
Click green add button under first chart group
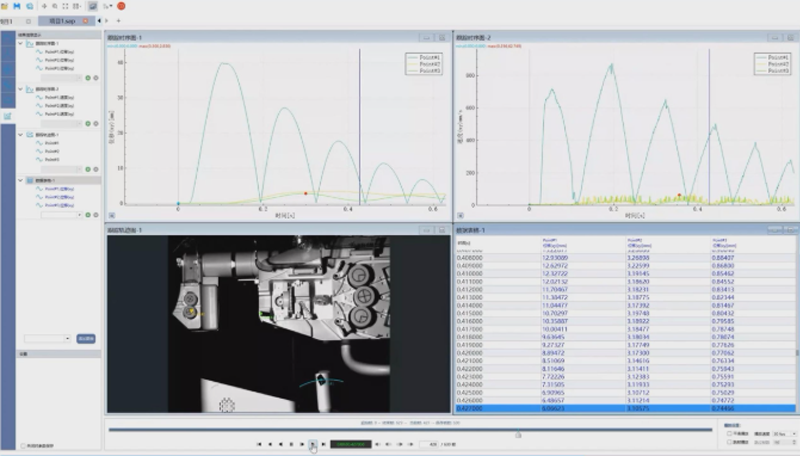[88, 78]
